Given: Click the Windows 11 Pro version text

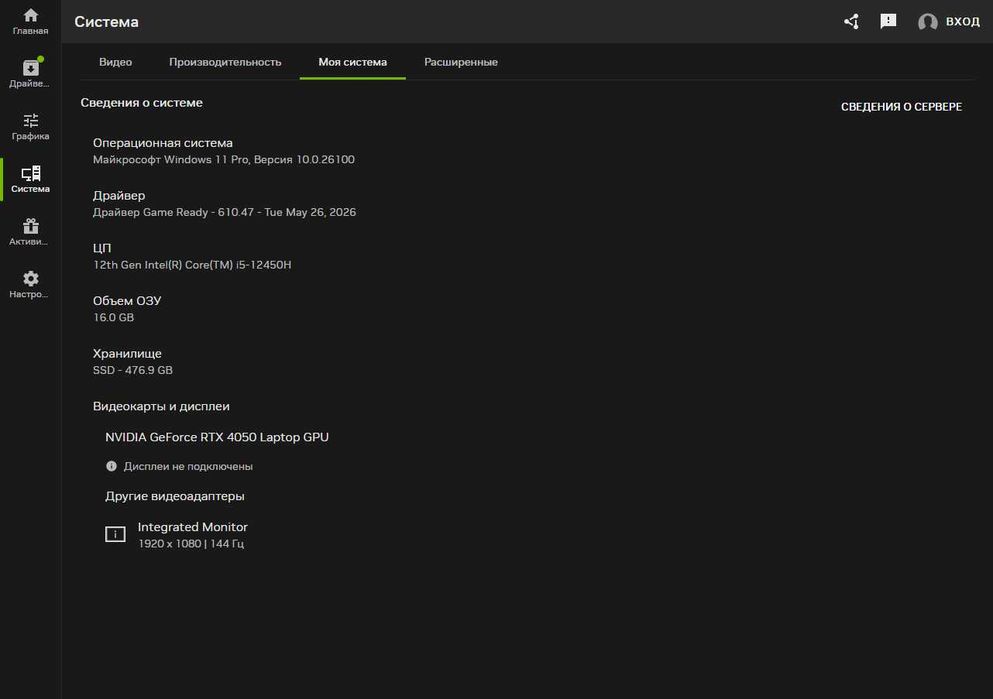Looking at the screenshot, I should click(224, 160).
